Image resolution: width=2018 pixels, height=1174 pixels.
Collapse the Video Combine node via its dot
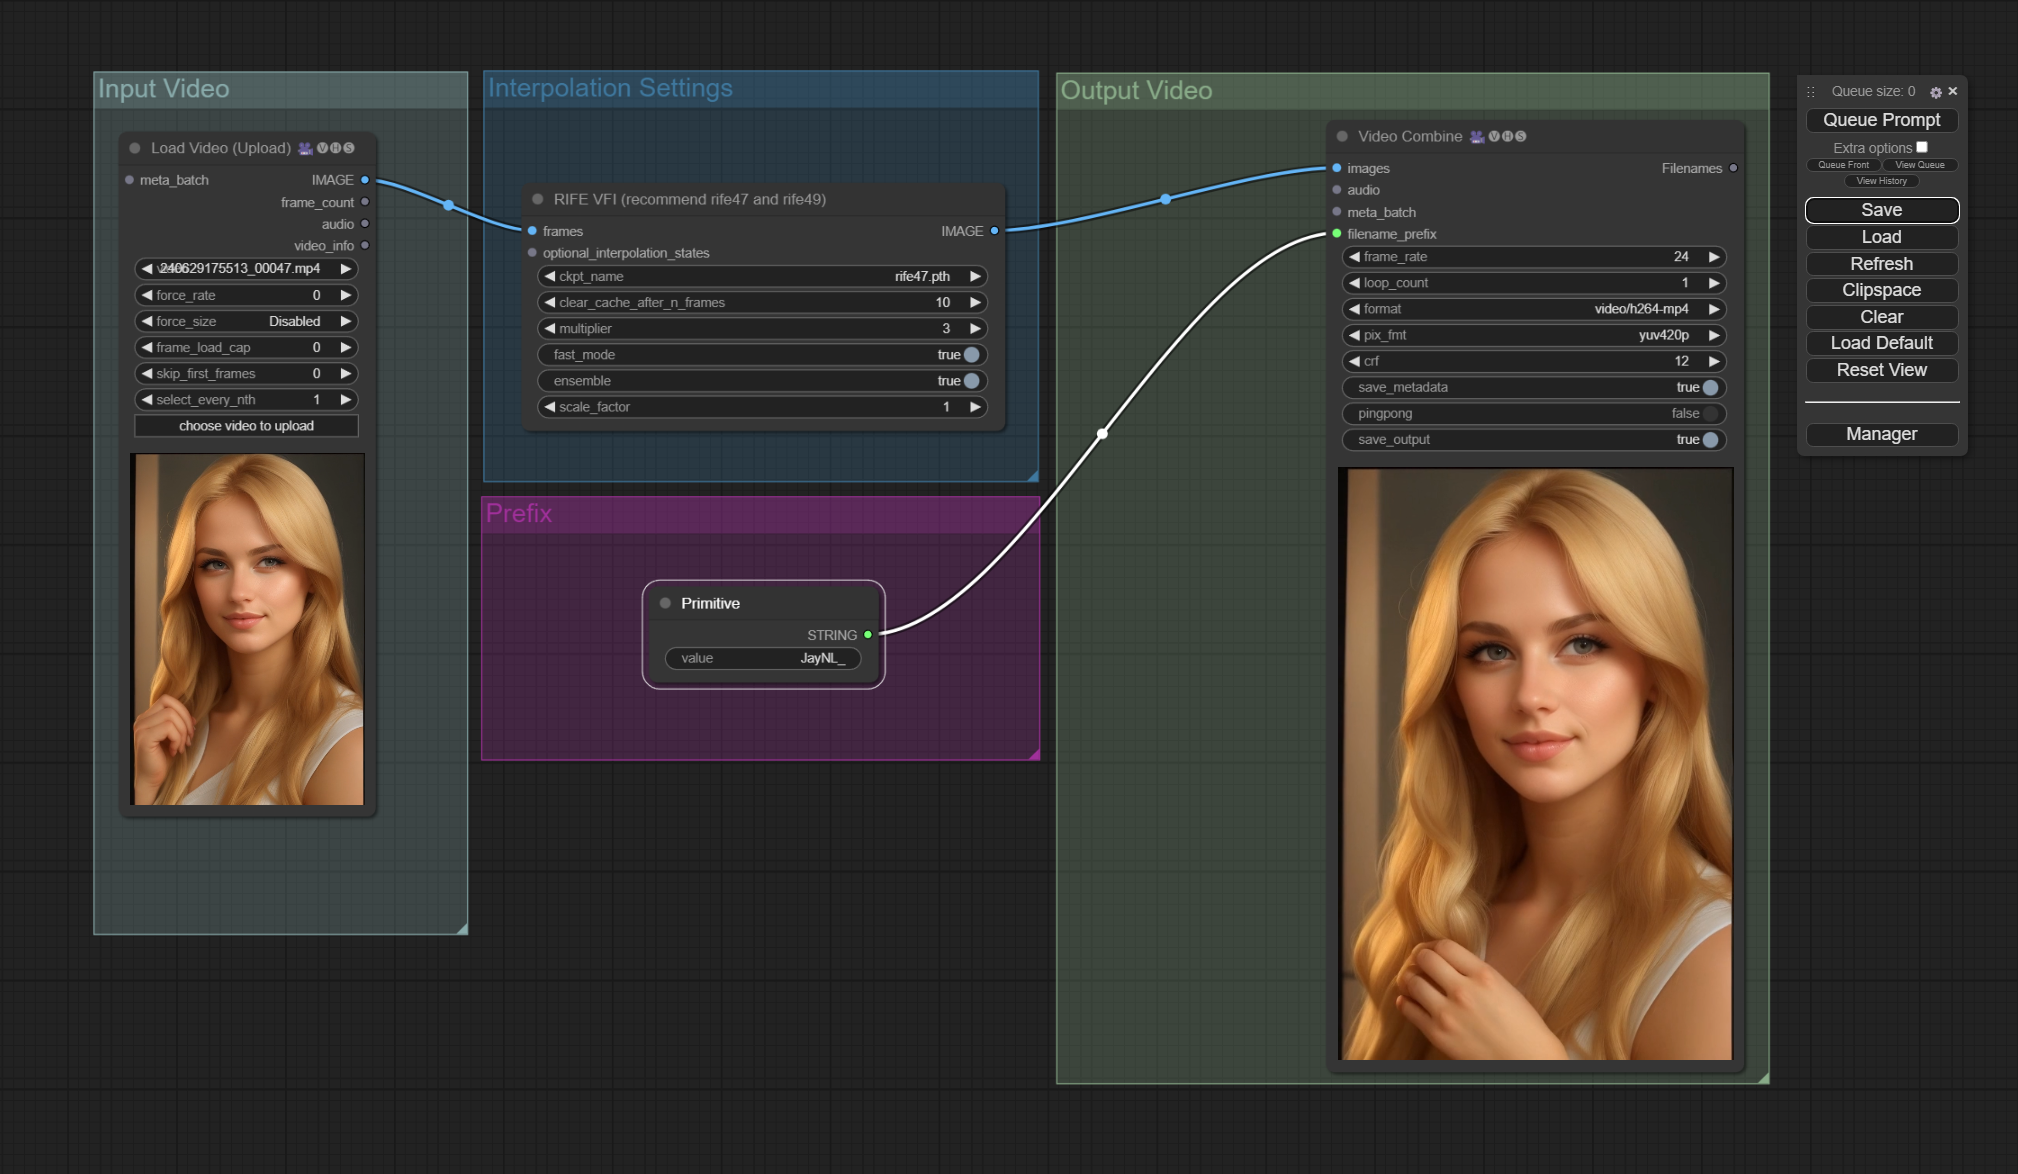(1342, 136)
